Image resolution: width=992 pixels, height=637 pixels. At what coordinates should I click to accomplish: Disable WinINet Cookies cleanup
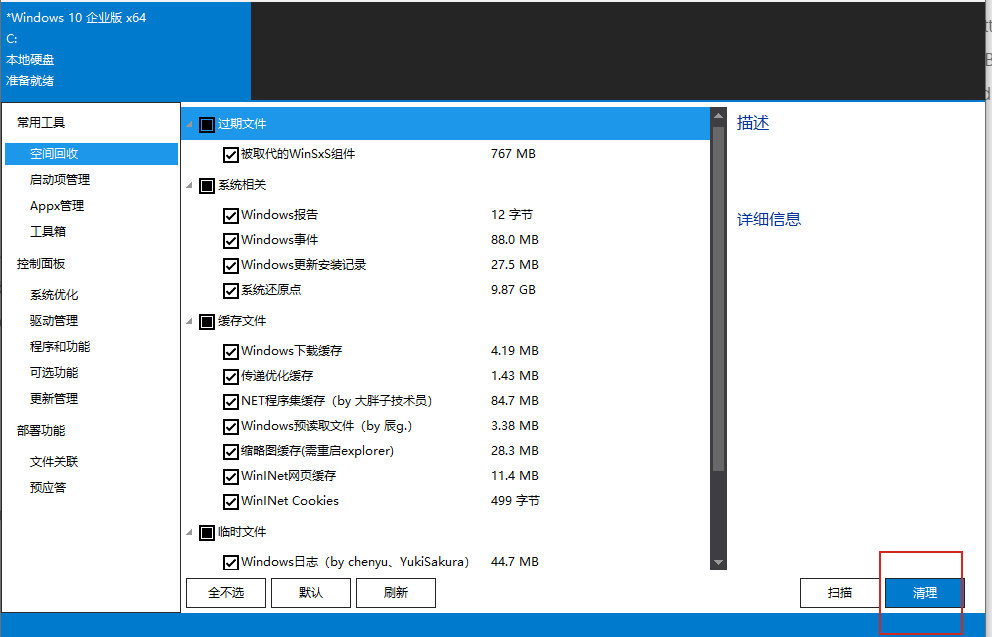231,501
